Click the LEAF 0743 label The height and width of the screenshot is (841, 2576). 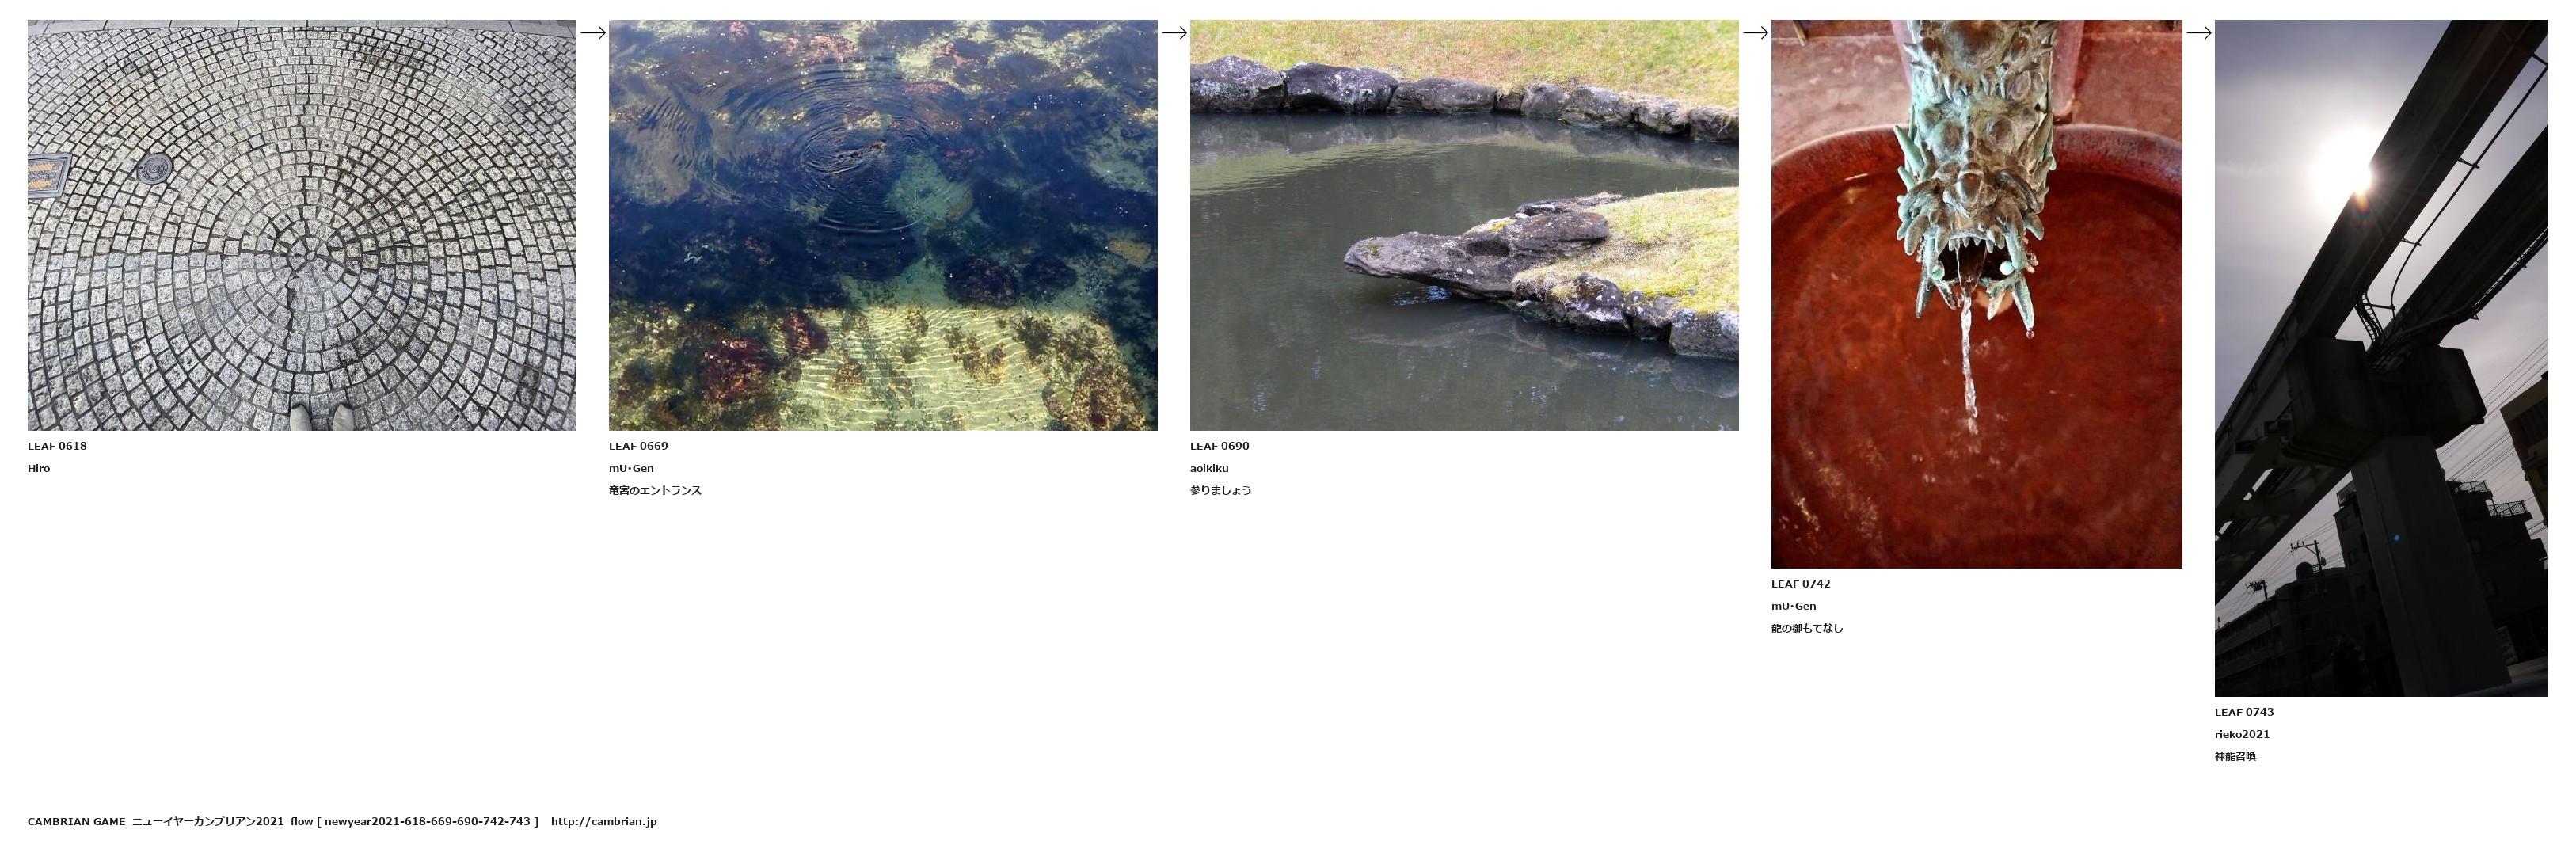click(x=2244, y=712)
